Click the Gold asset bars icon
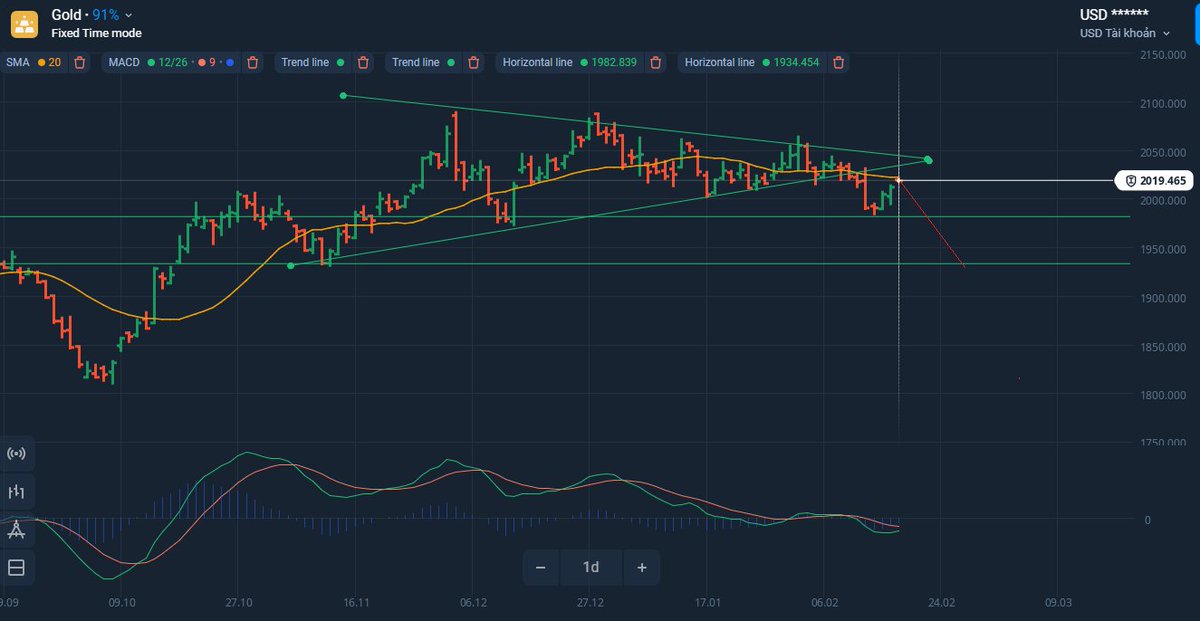 [x=24, y=24]
